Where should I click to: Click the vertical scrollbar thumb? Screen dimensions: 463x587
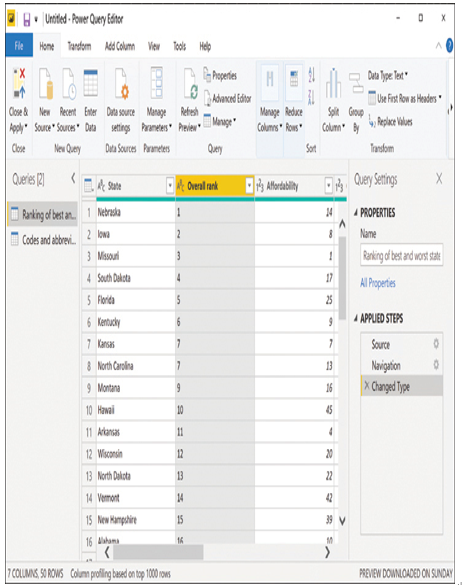342,277
